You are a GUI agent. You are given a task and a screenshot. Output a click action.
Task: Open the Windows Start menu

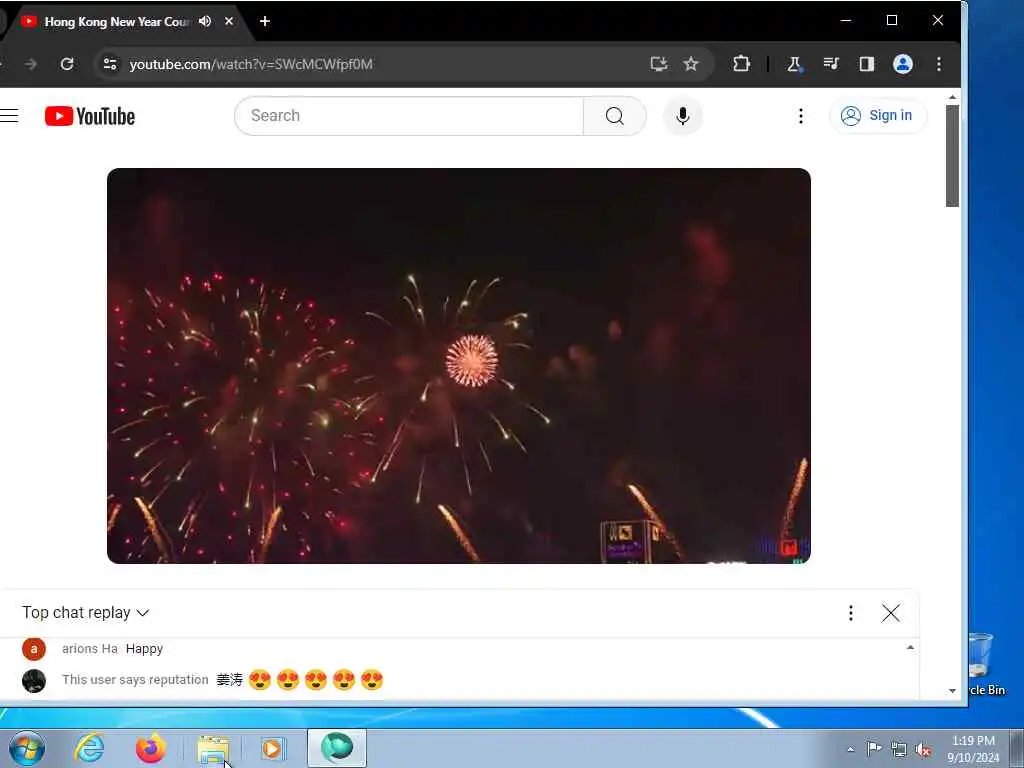pyautogui.click(x=27, y=748)
